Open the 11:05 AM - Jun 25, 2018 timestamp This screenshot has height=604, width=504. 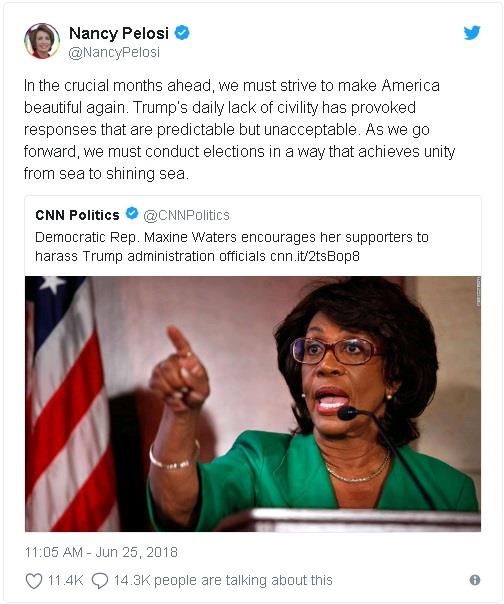coord(101,552)
